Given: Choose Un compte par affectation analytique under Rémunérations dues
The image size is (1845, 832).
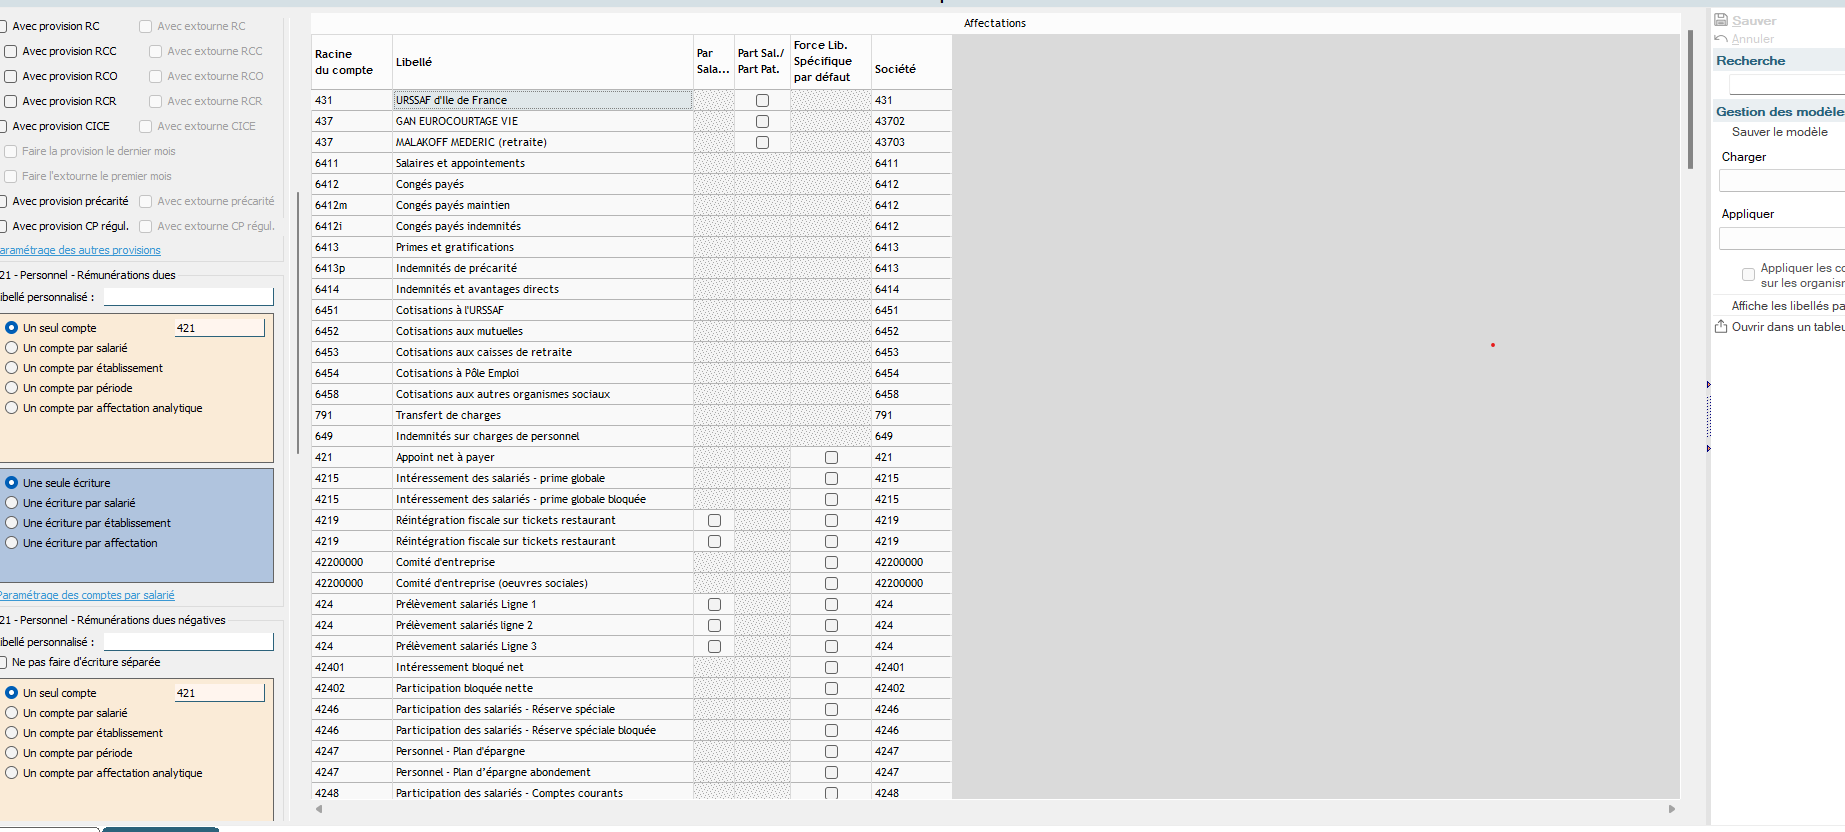Looking at the screenshot, I should pos(12,408).
